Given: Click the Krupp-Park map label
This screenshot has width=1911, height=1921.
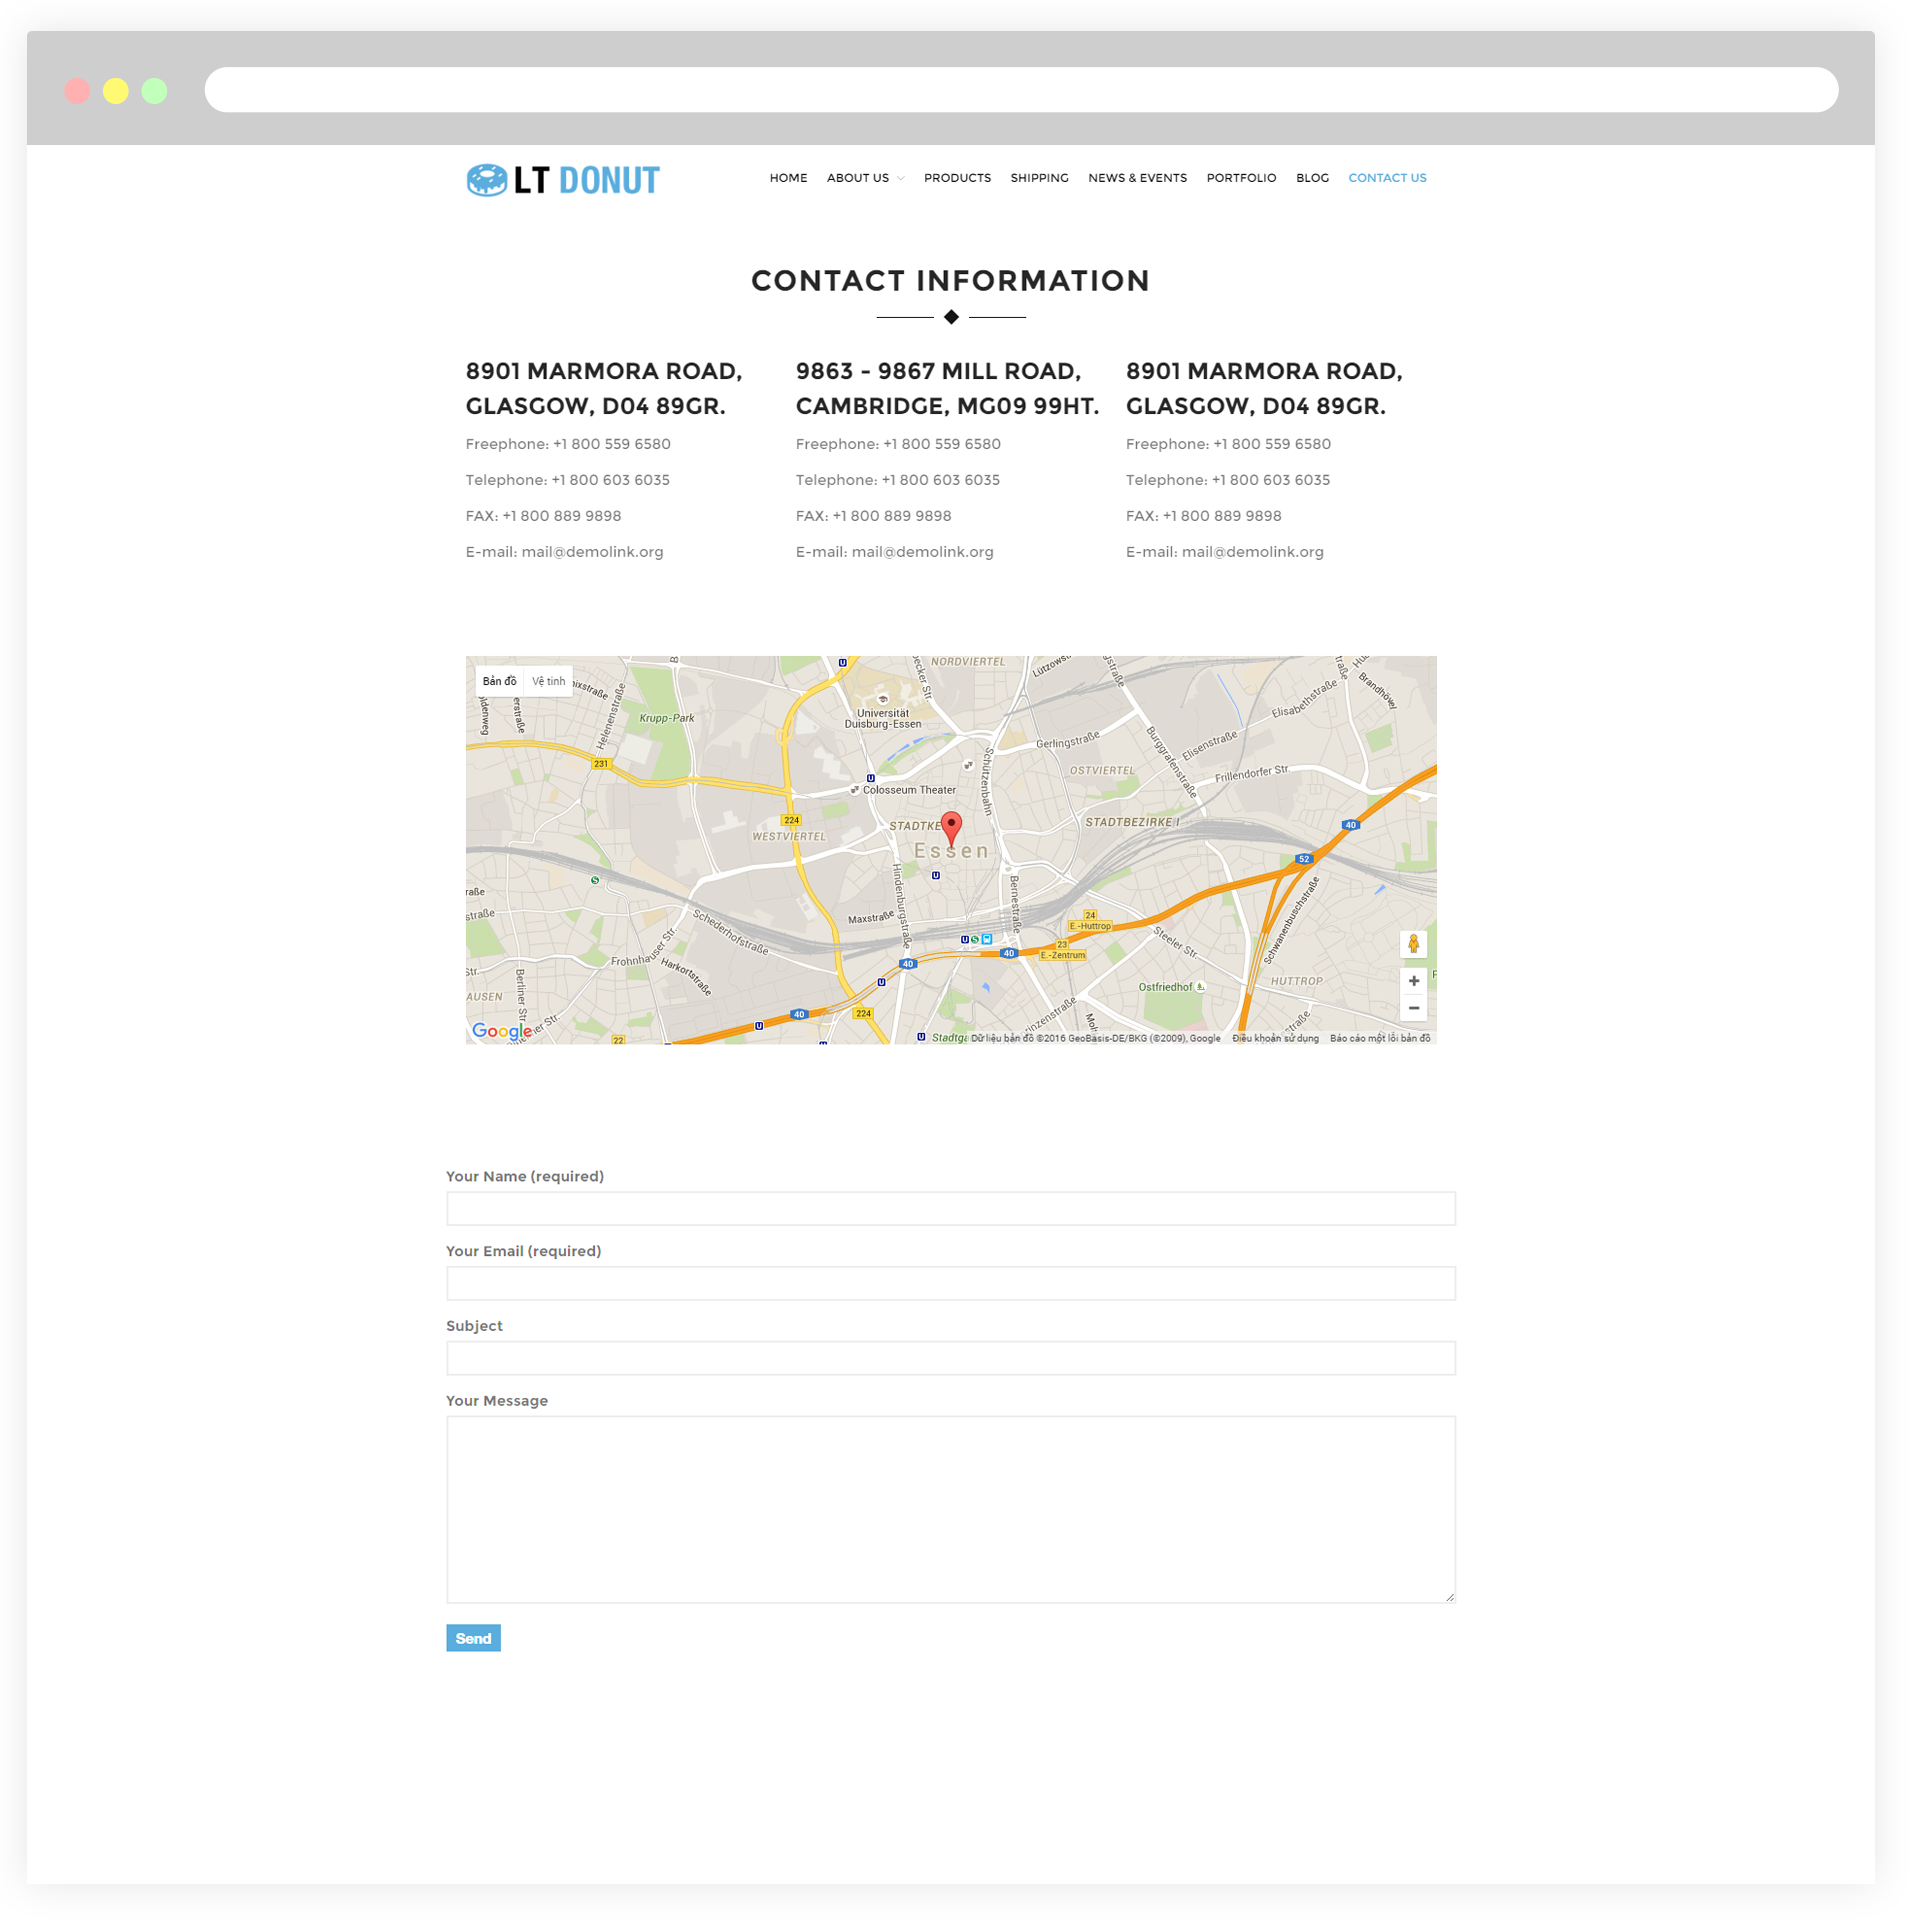Looking at the screenshot, I should (x=666, y=718).
